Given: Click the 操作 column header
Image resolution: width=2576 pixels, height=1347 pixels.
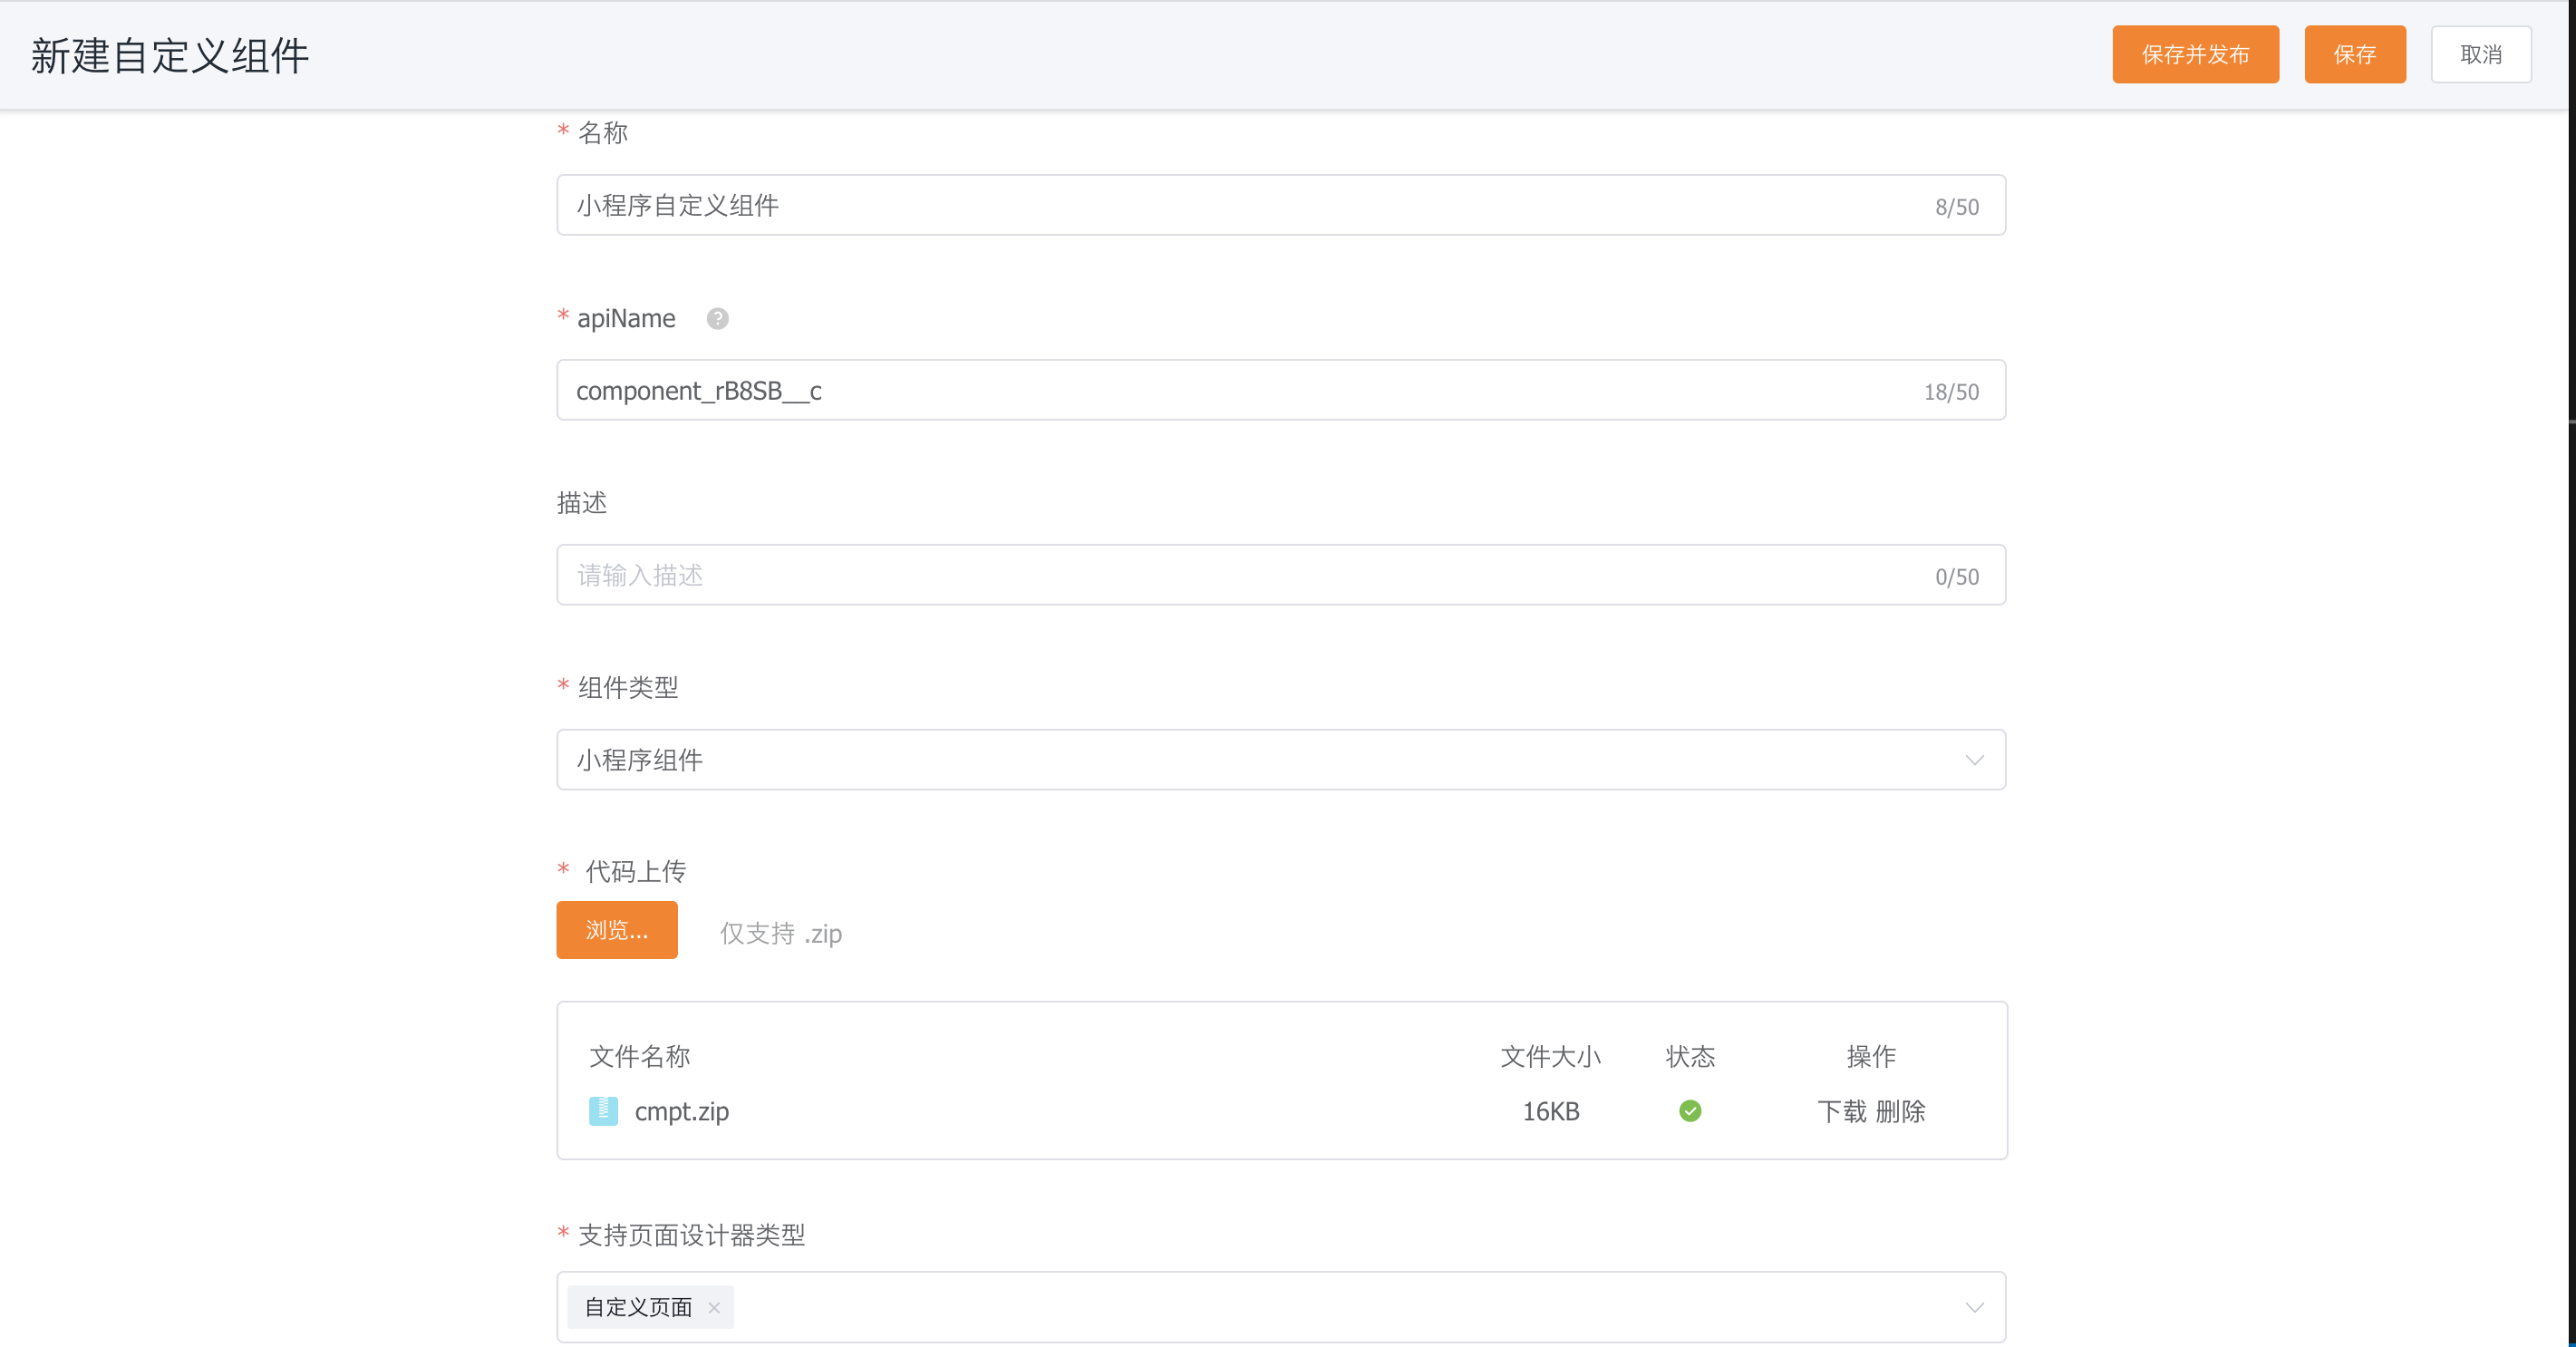Looking at the screenshot, I should (x=1871, y=1056).
